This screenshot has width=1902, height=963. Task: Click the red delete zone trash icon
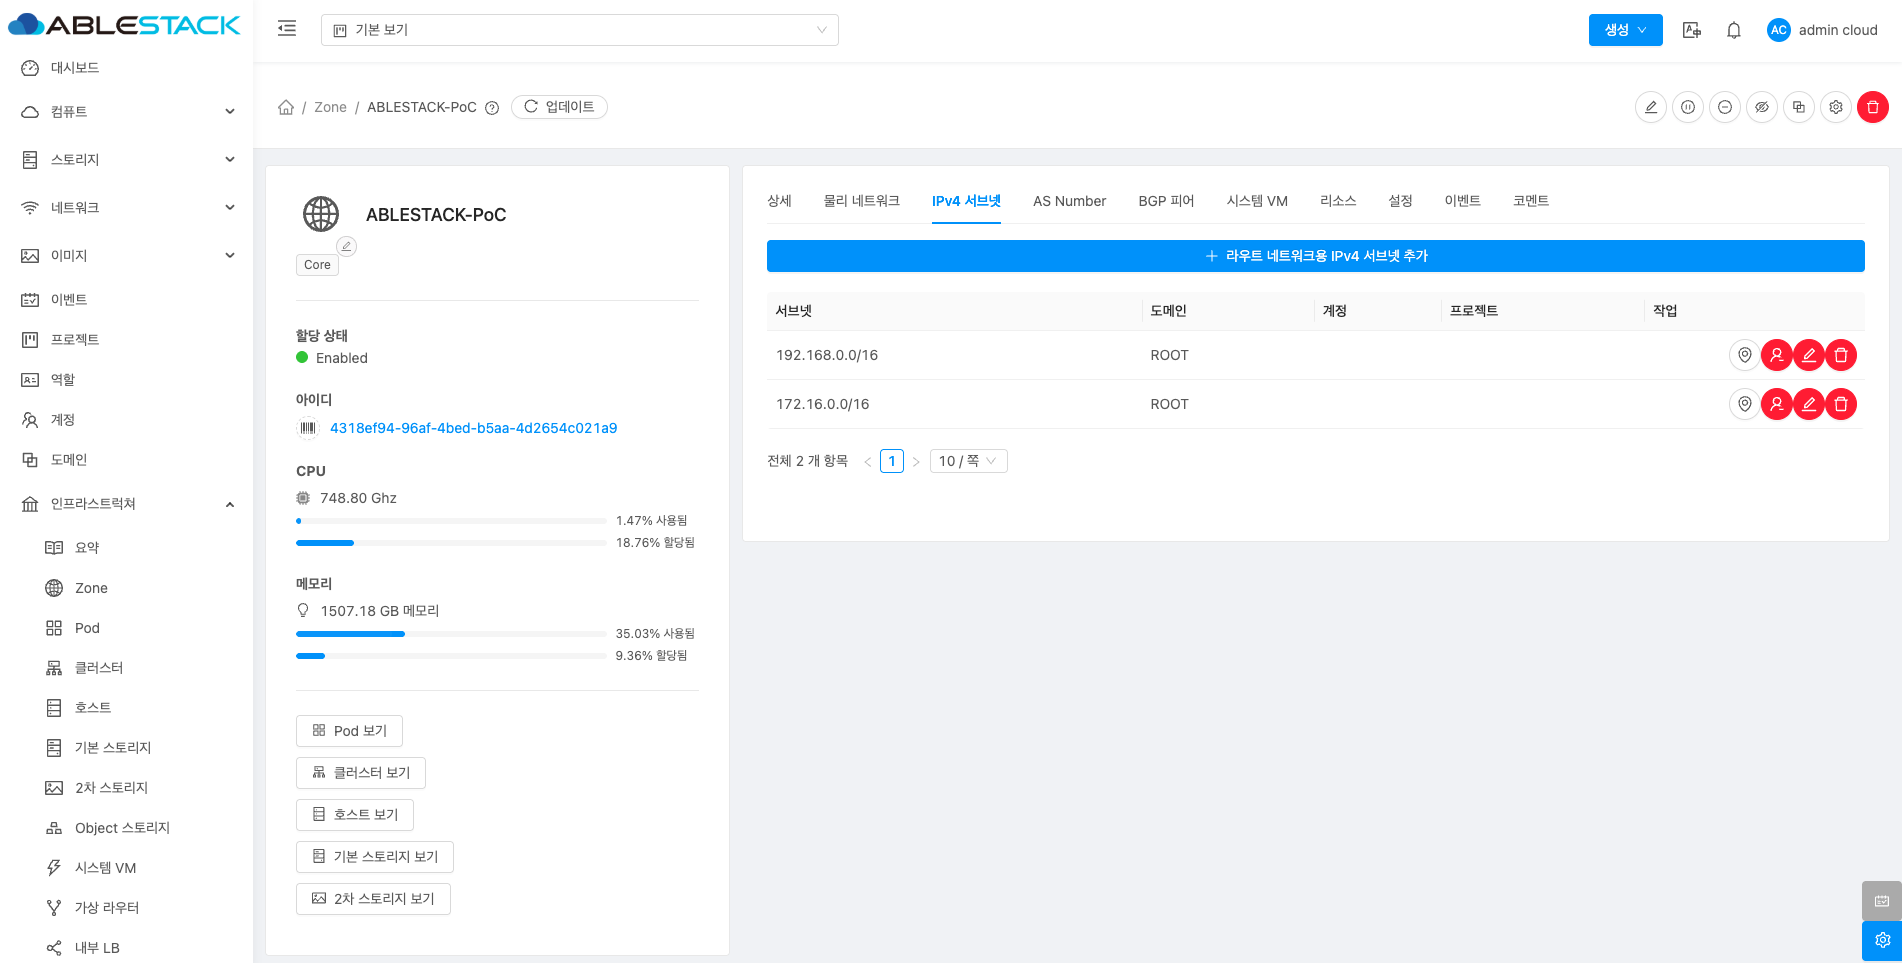point(1872,107)
